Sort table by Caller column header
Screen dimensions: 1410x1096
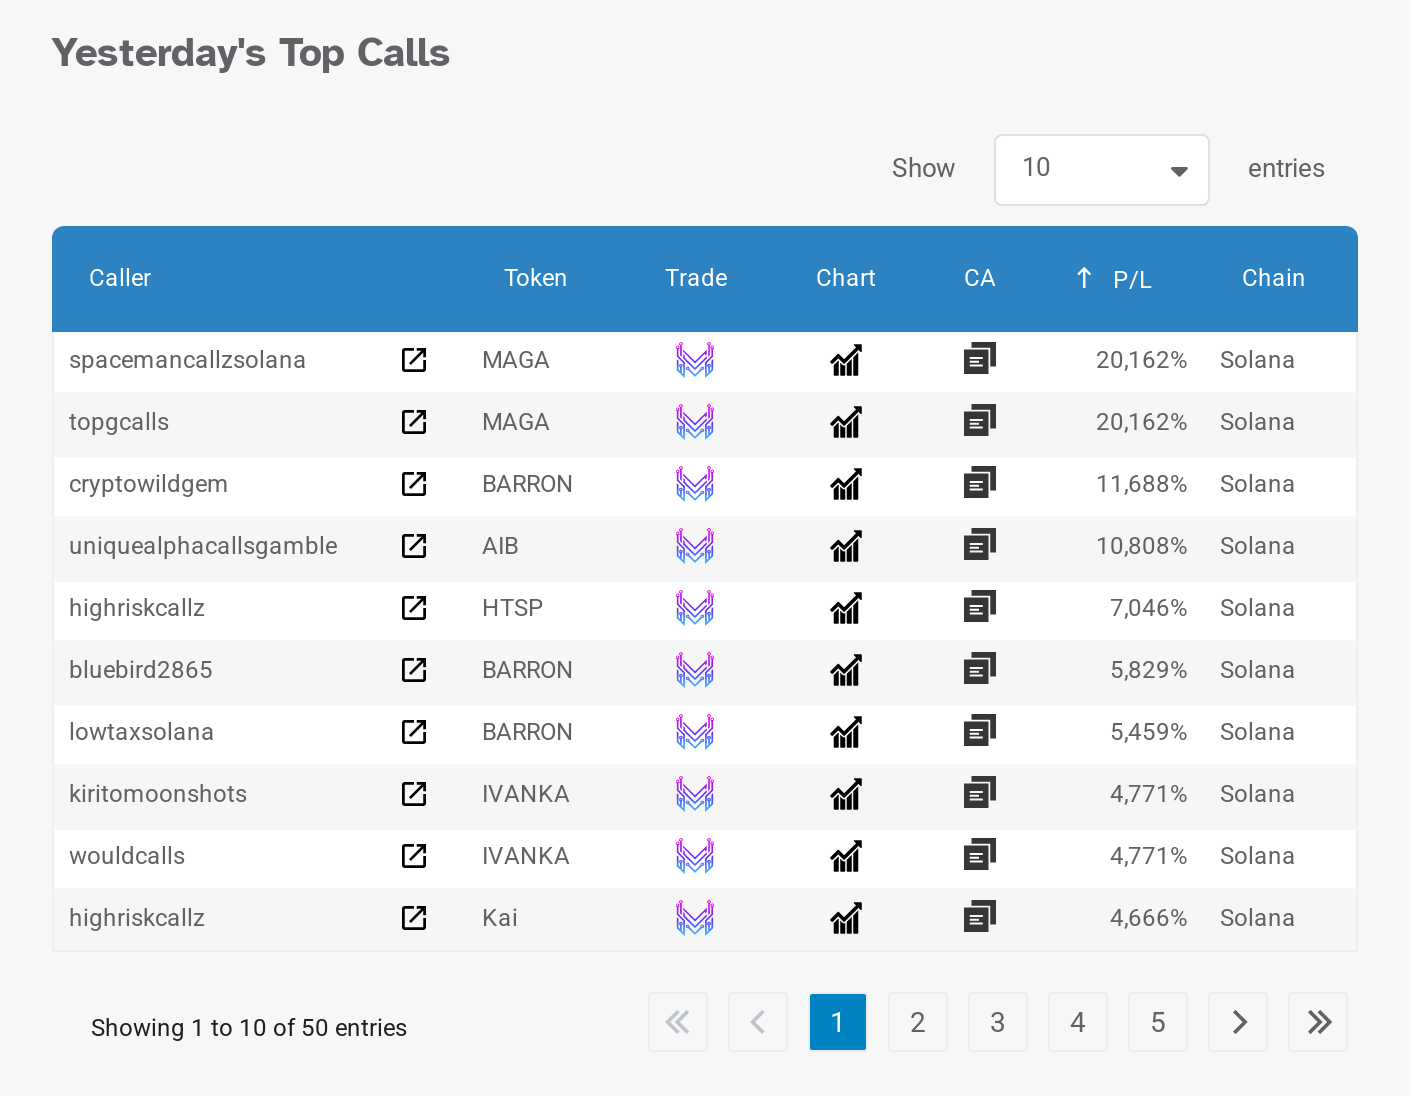pos(120,278)
